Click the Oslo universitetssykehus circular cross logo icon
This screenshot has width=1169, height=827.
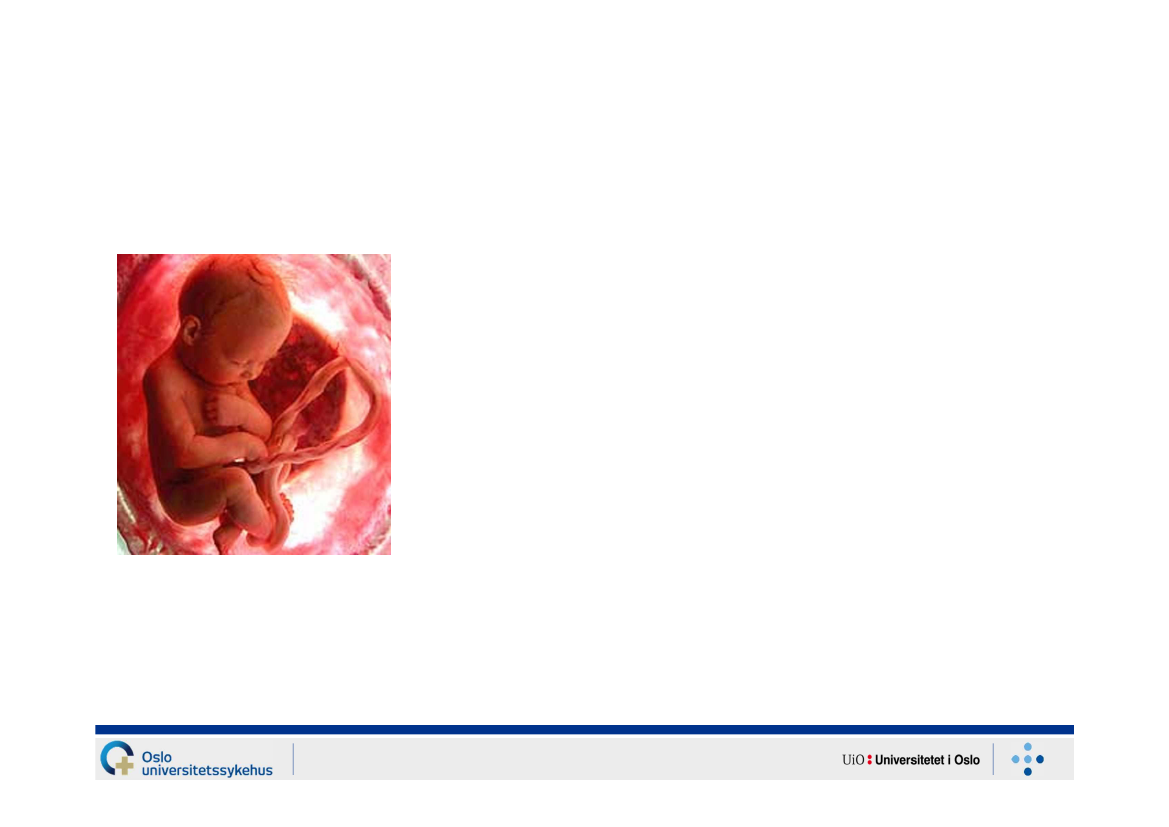[117, 759]
